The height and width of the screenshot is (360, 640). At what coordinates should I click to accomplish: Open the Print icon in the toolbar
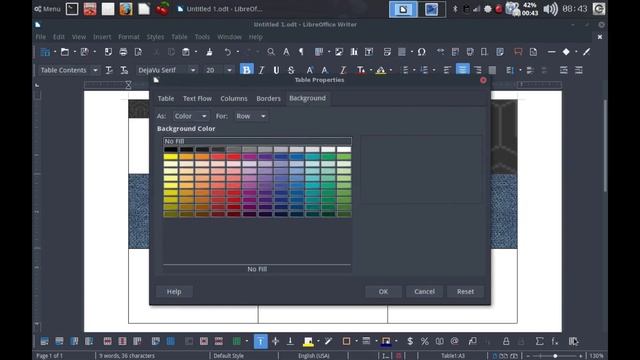pyautogui.click(x=123, y=52)
